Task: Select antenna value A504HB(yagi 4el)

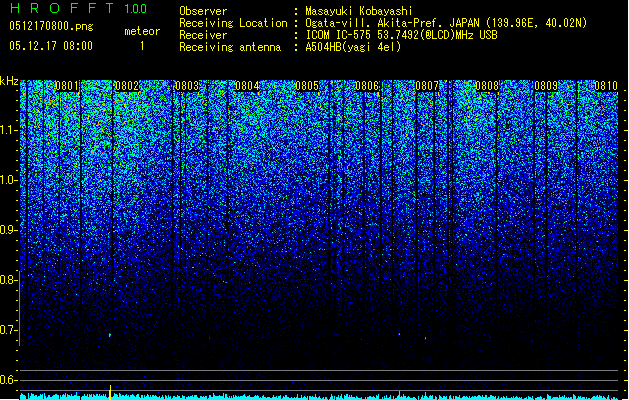Action: 353,47
